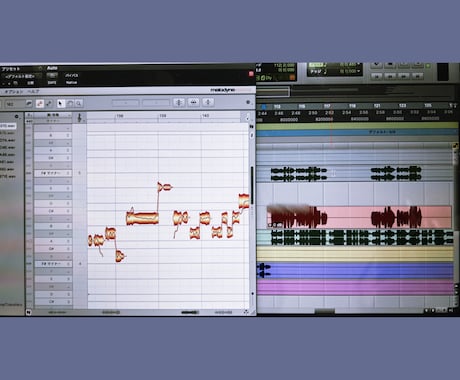Click the 2:50 mark on Pro Tools time ruler
460x380 pixels.
coord(313,113)
